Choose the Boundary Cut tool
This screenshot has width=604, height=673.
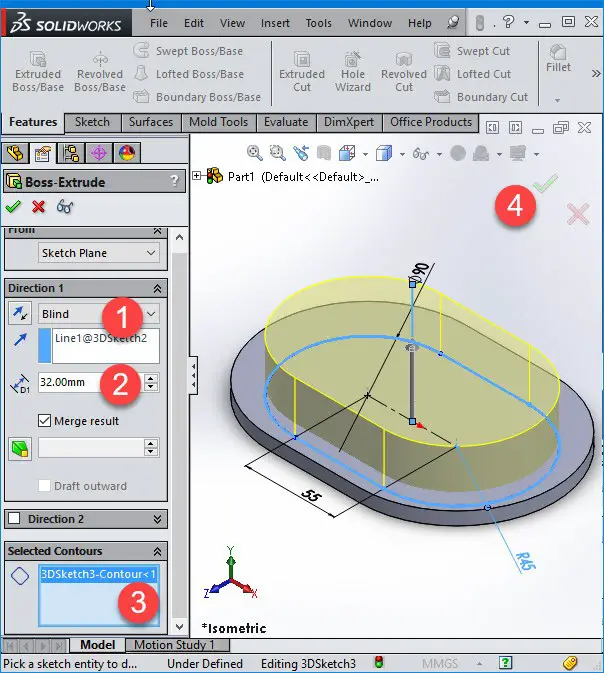[481, 97]
